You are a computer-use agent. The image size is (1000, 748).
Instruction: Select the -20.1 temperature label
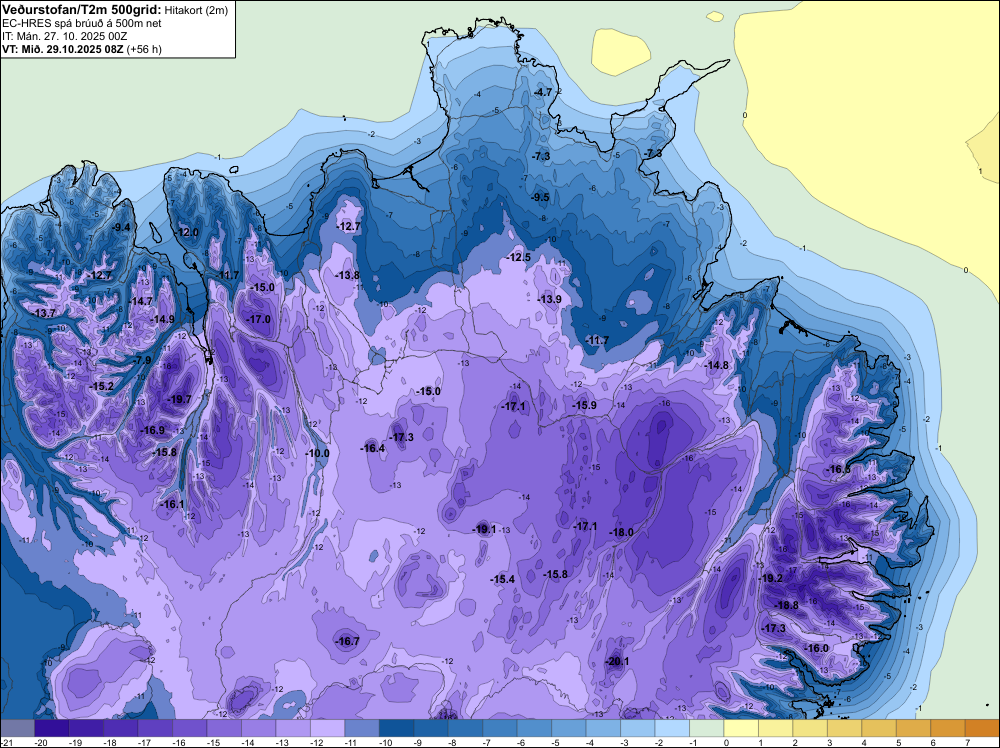click(617, 661)
